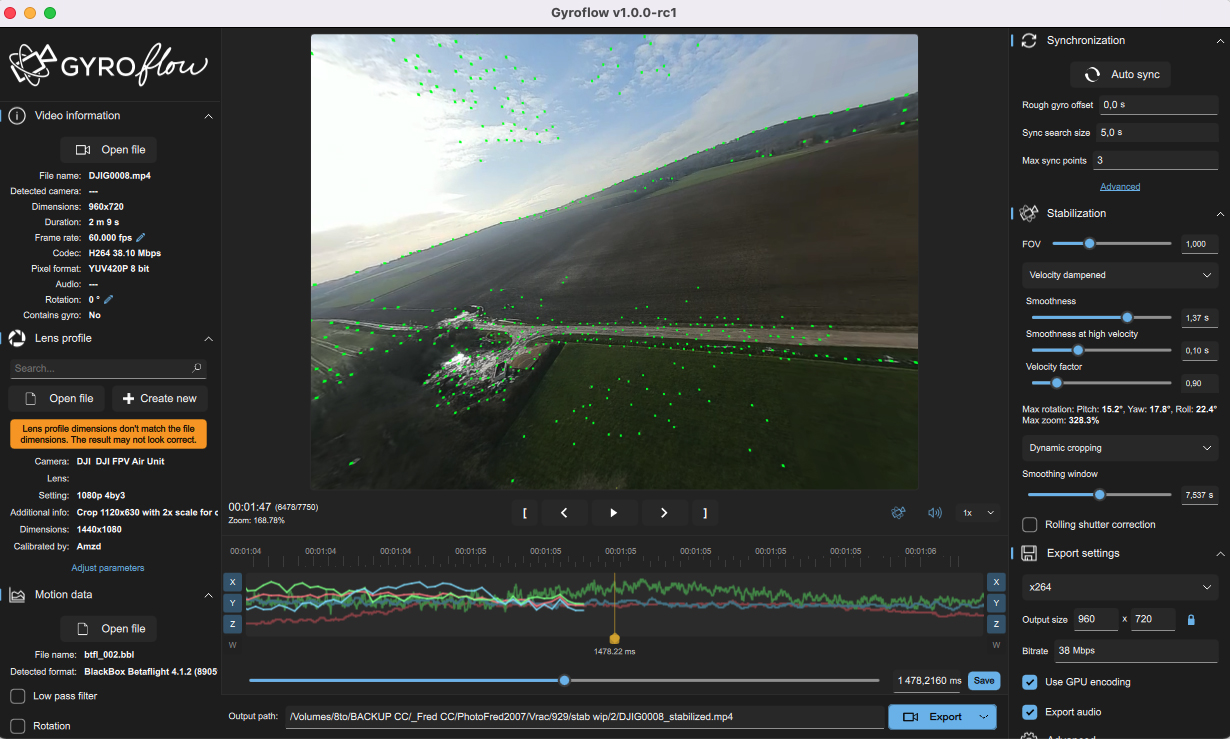
Task: Click the Motion data section icon
Action: [17, 595]
